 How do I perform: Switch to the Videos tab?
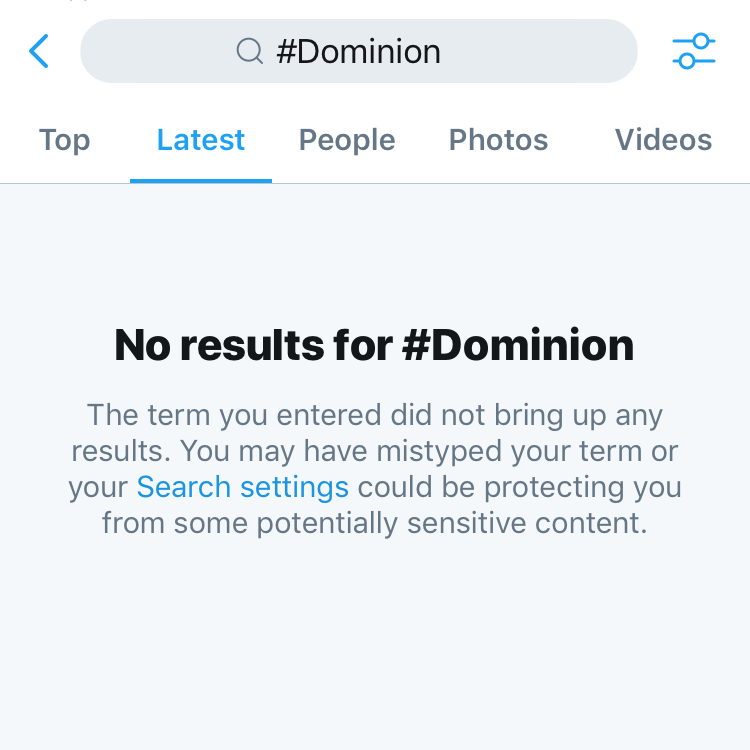(663, 140)
